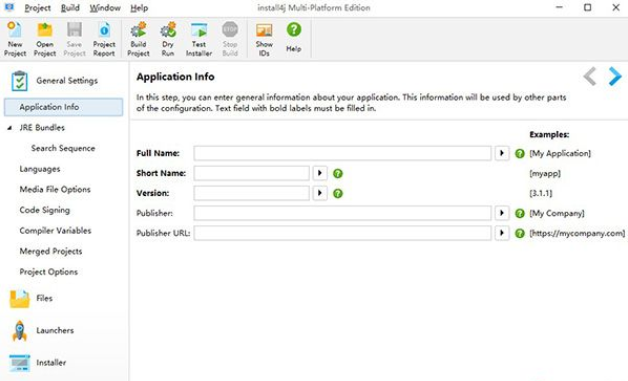Maximize the install4j window
Image resolution: width=628 pixels, height=381 pixels.
pos(588,8)
